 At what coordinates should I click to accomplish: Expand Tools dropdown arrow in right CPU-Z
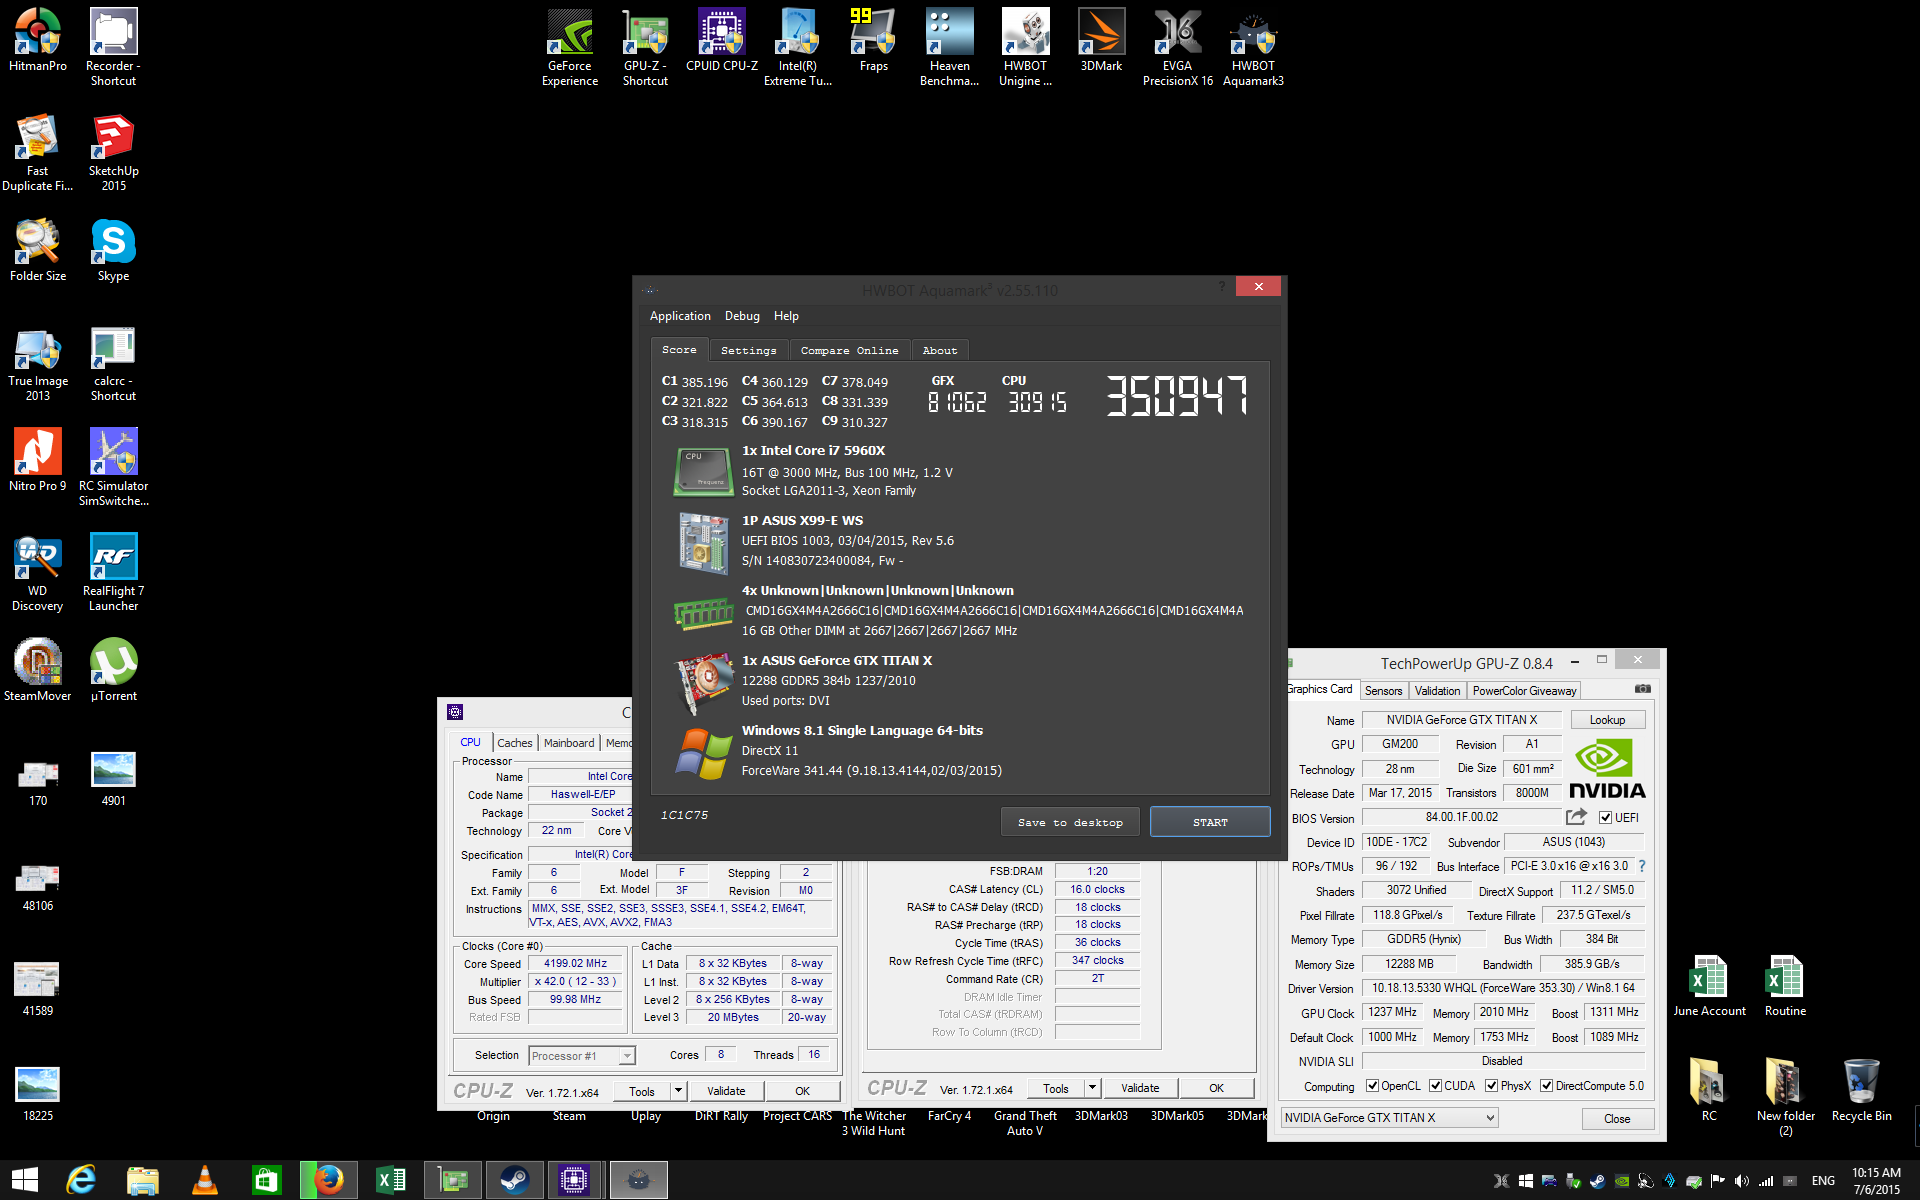point(1093,1088)
